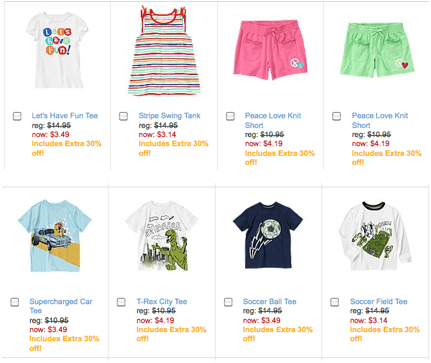The image size is (431, 363).
Task: Click the pink knit shorts image
Action: tap(270, 50)
